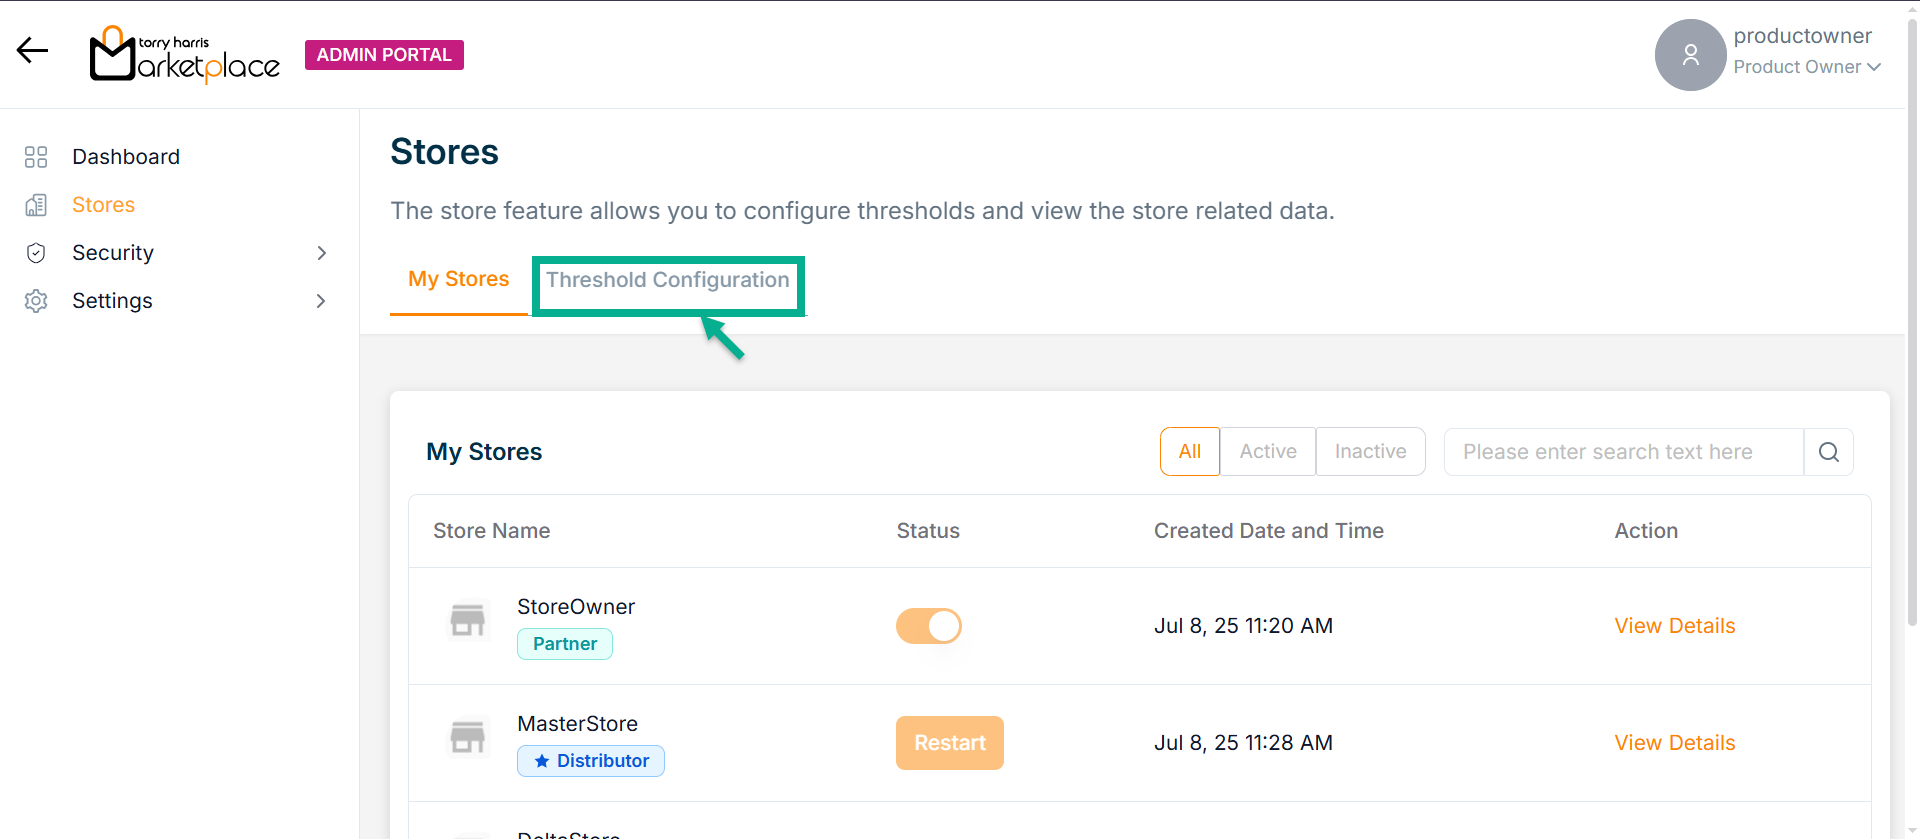Open the My Stores tab
Image resolution: width=1920 pixels, height=839 pixels.
[458, 279]
